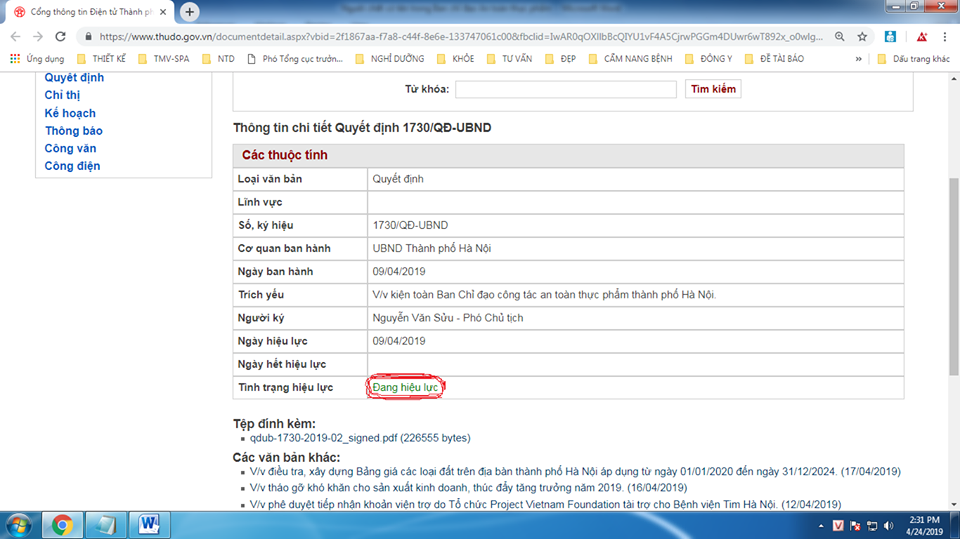960x539 pixels.
Task: Go forward in browser history
Action: (38, 37)
